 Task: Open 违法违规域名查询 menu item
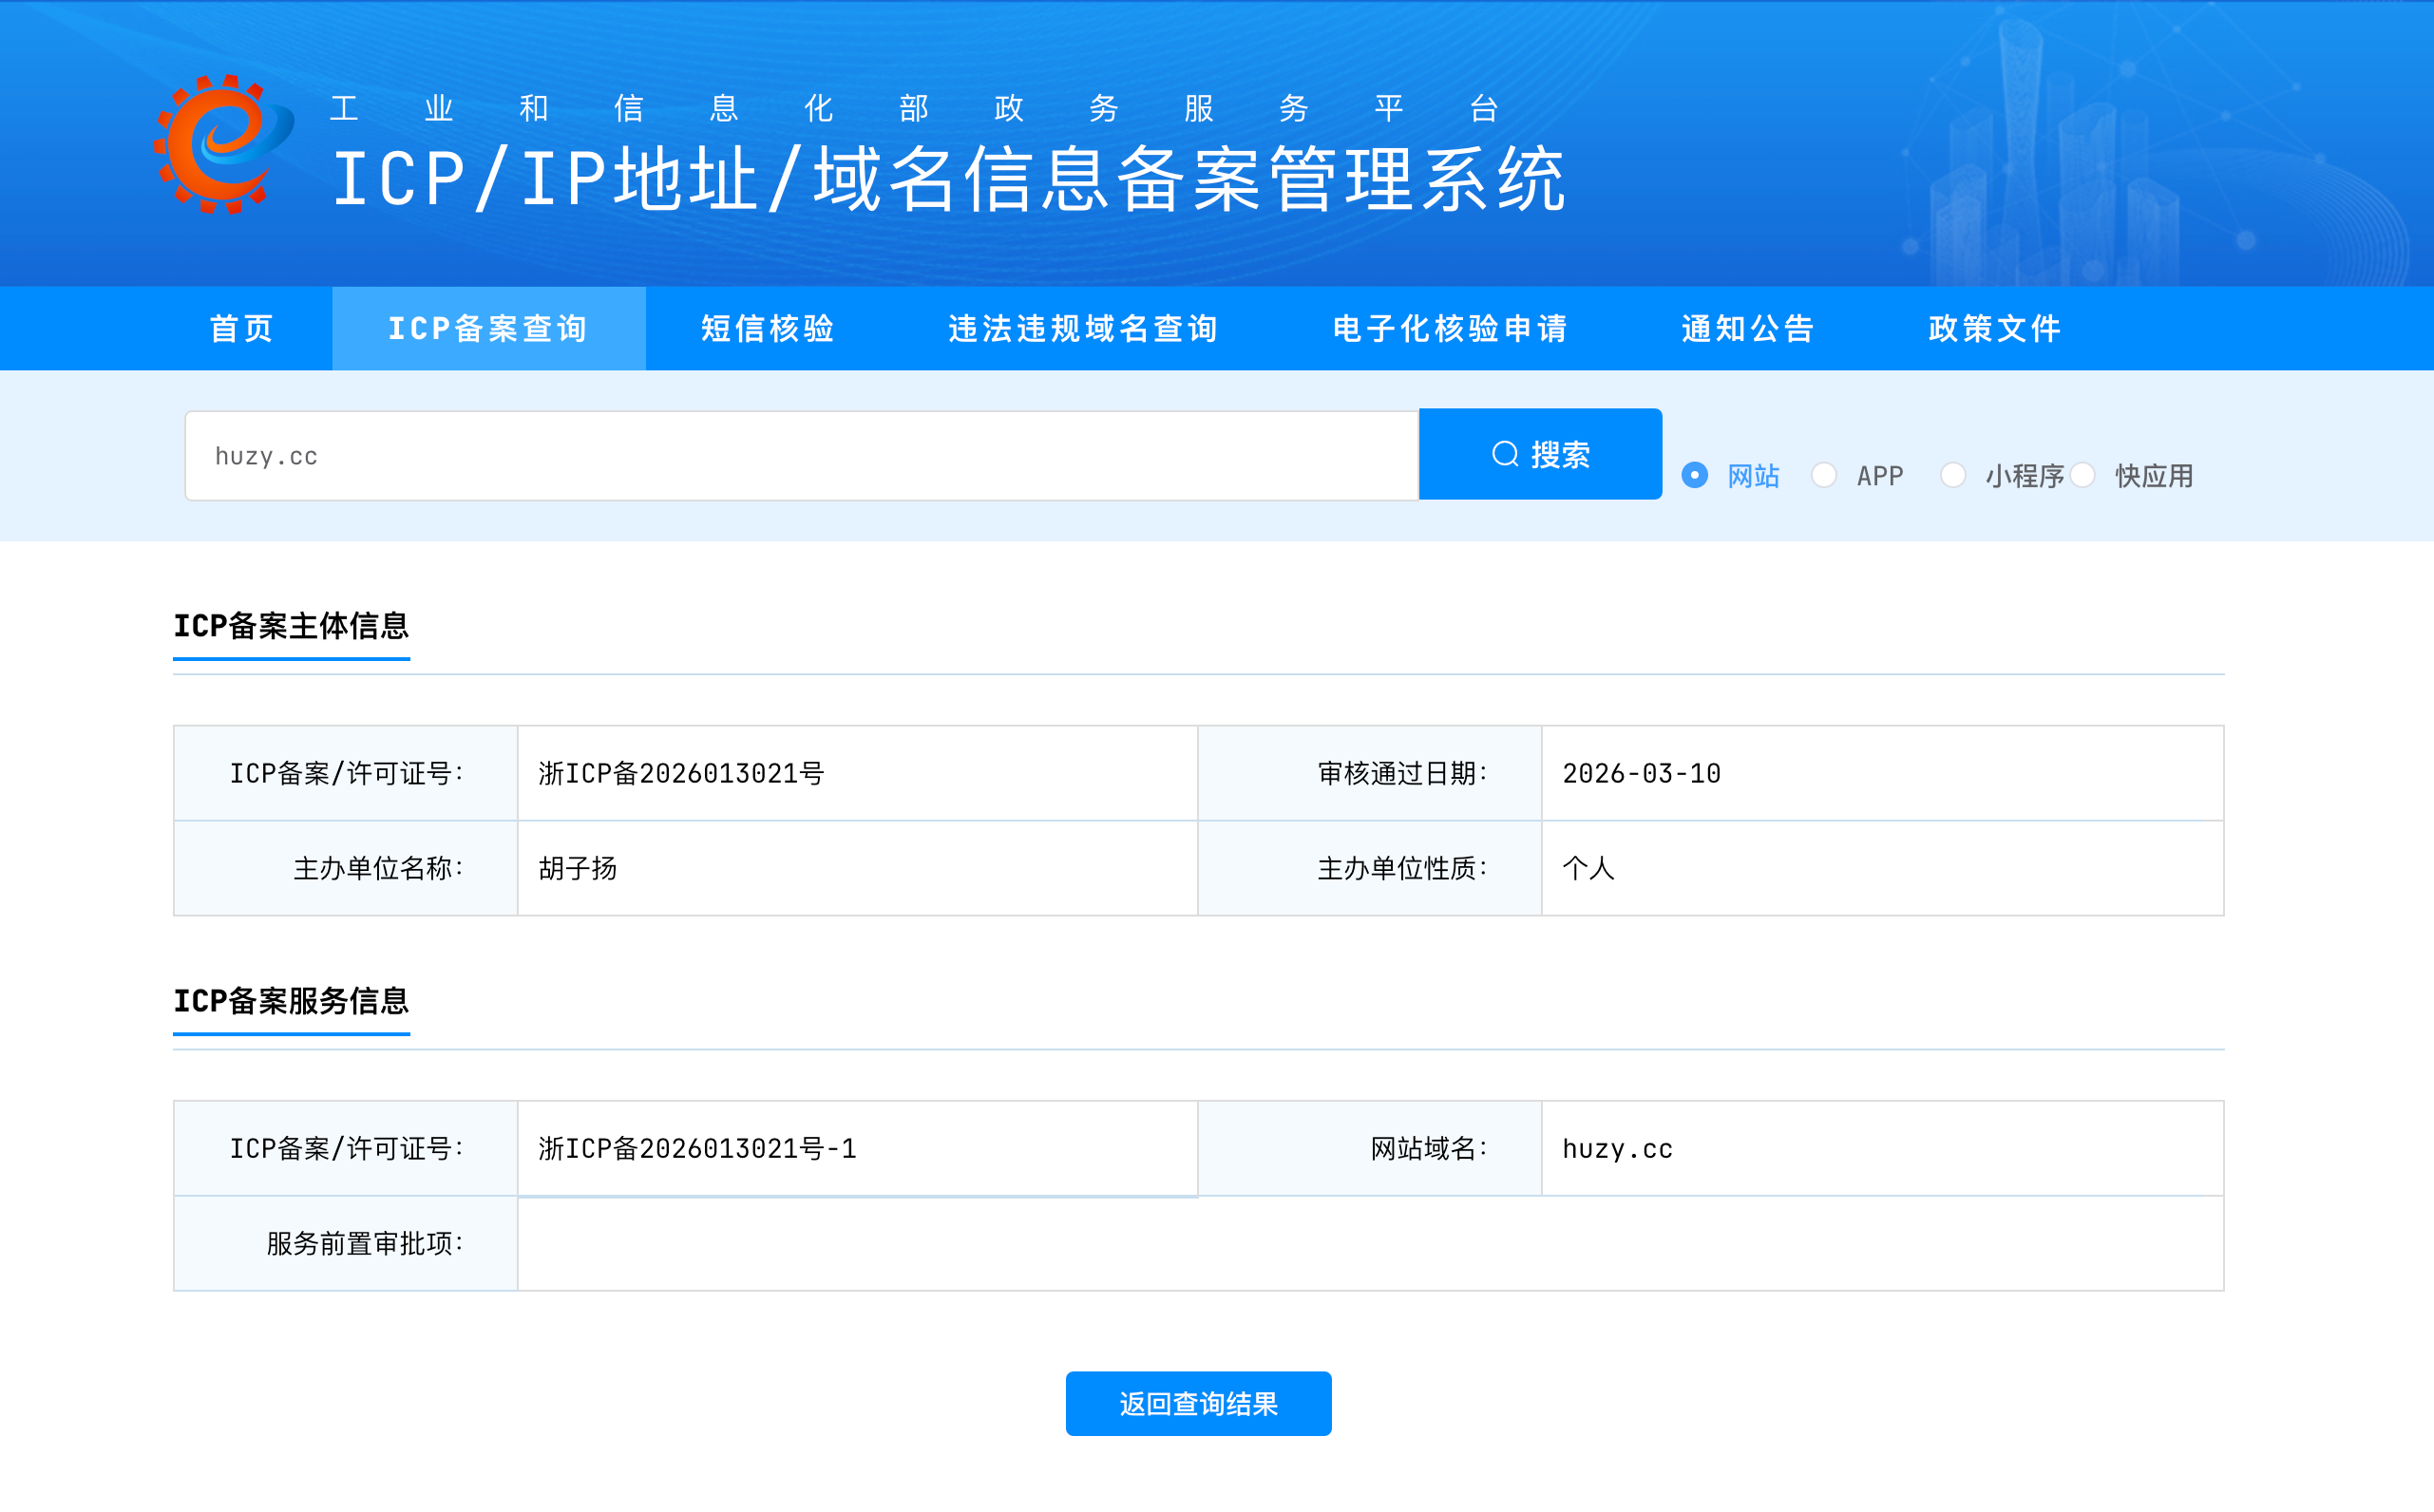1083,328
